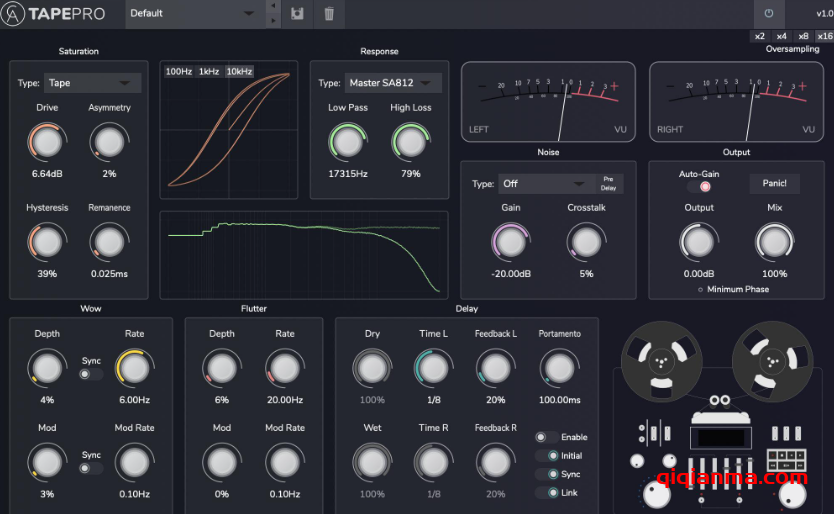Select x4 oversampling option
Viewport: 834px width, 514px height.
point(781,36)
